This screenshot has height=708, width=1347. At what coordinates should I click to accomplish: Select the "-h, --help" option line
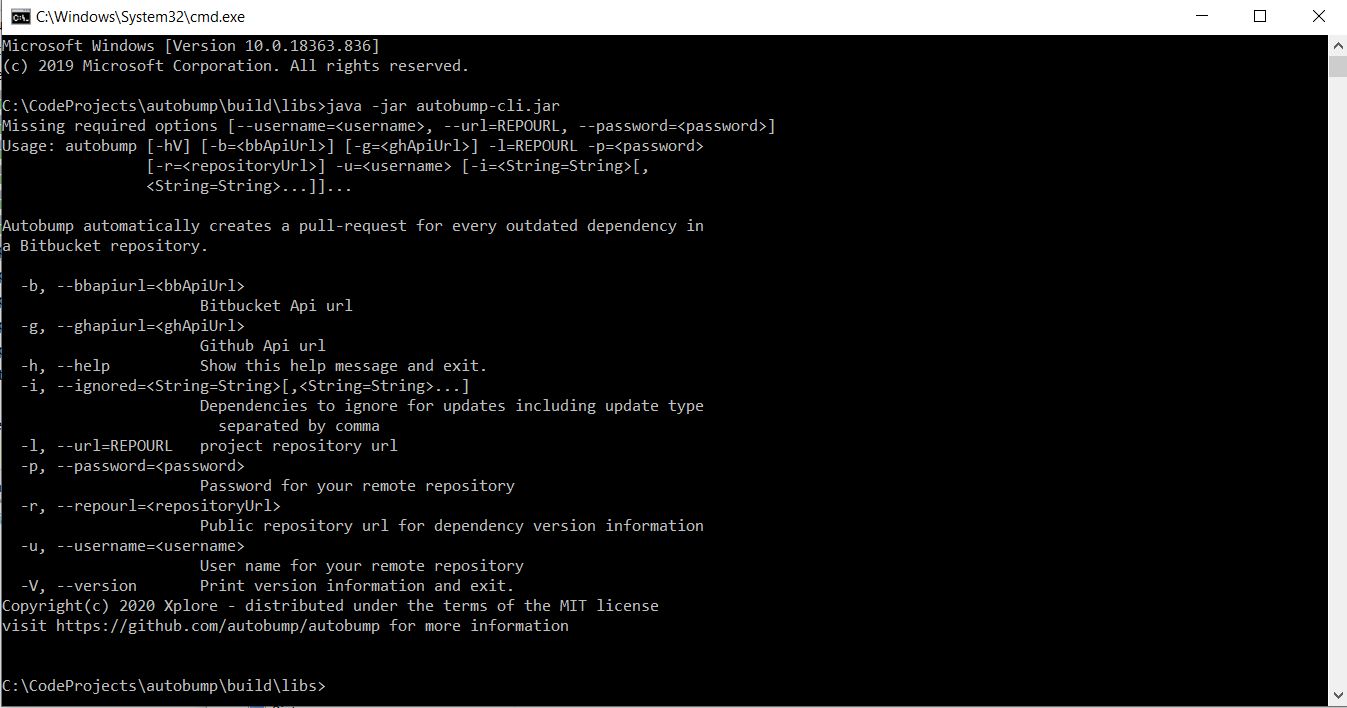click(254, 366)
